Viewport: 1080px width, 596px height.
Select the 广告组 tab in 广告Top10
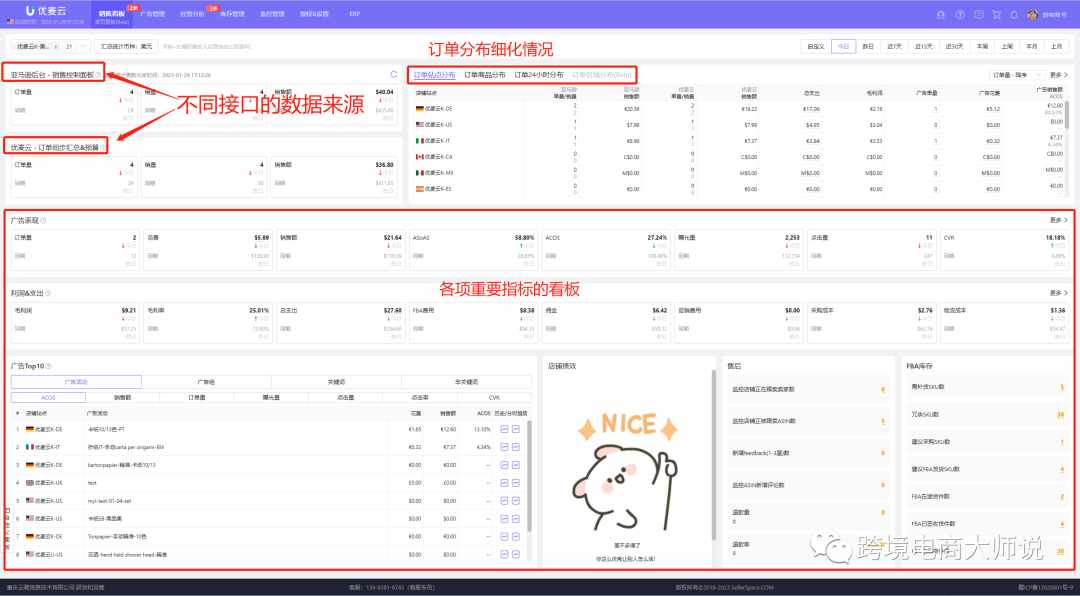coord(206,382)
